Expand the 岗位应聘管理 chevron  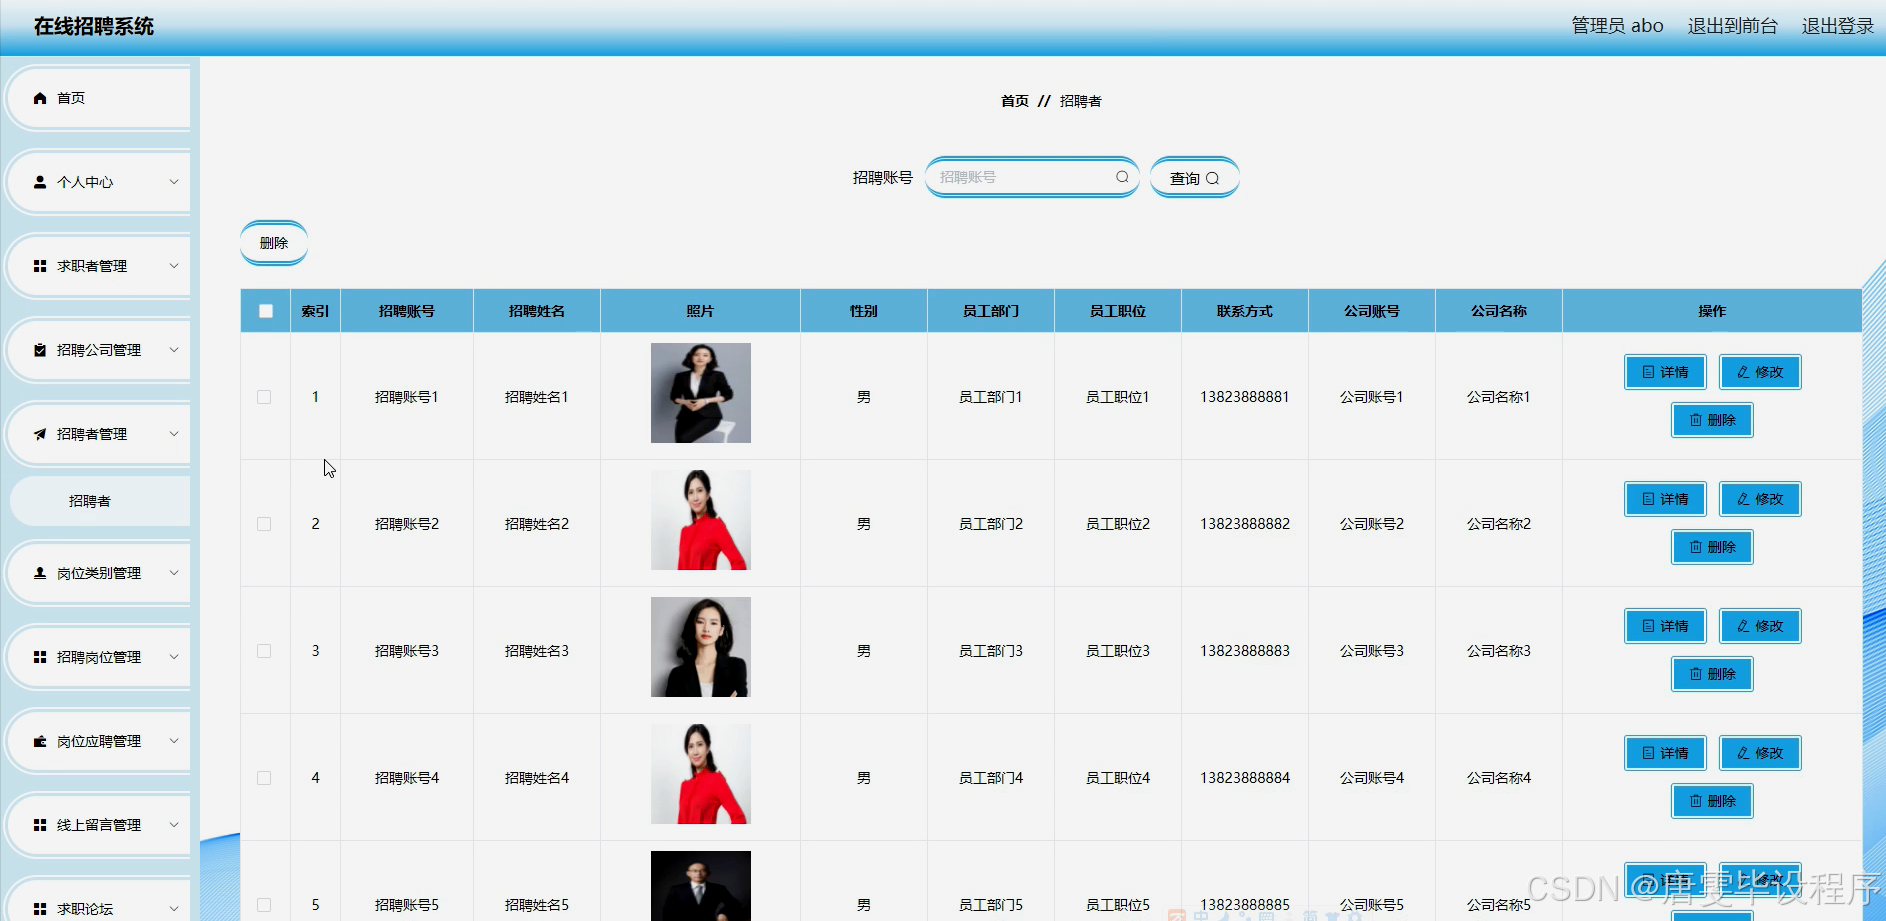point(174,741)
